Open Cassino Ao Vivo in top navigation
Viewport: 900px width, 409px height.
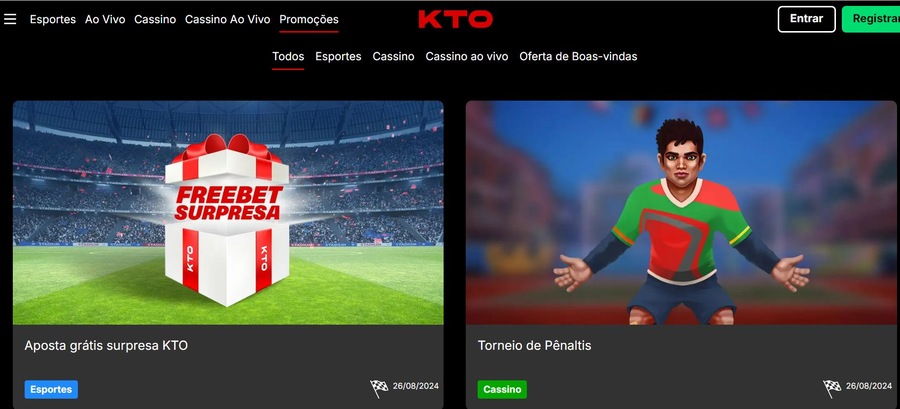(227, 19)
